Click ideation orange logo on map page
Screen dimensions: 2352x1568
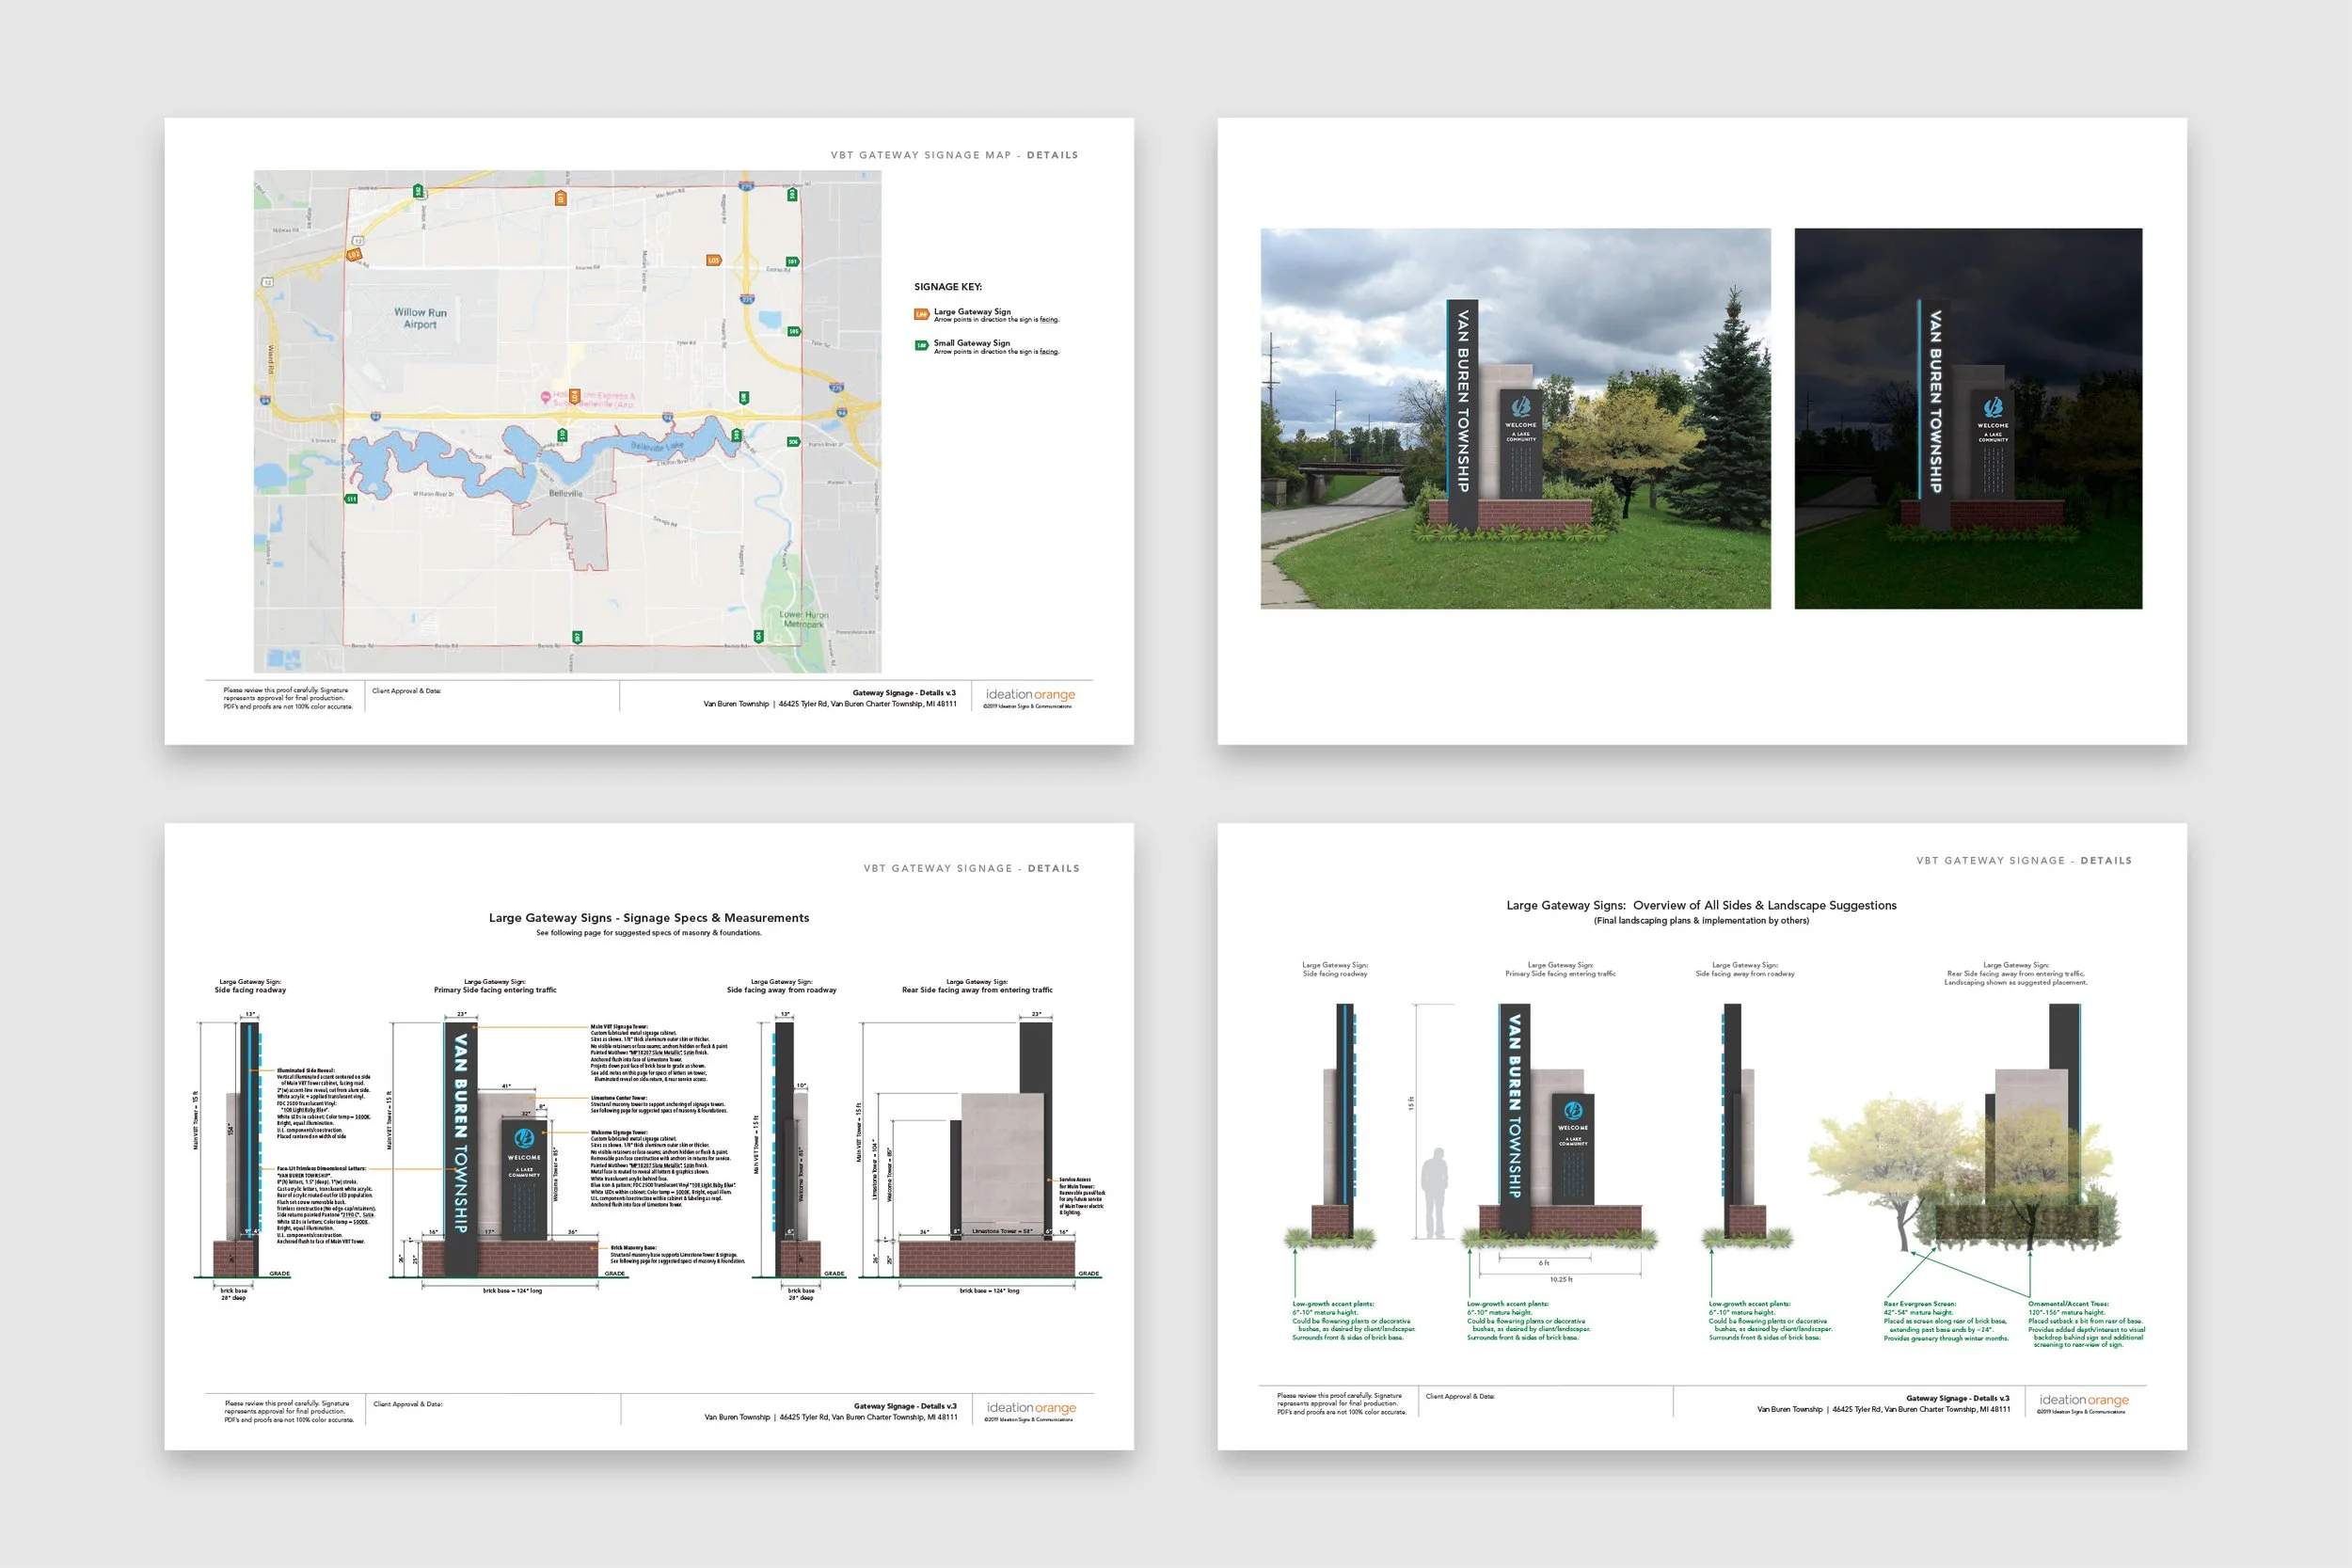coord(1030,695)
